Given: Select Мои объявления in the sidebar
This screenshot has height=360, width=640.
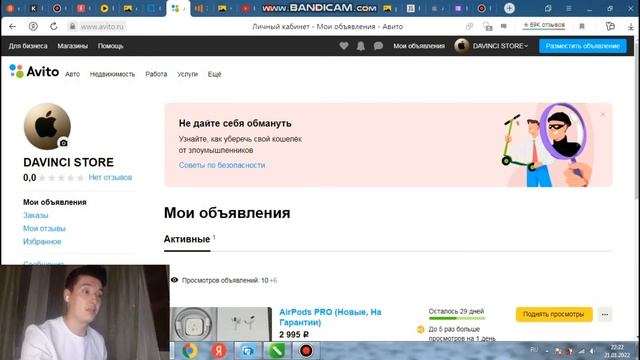Looking at the screenshot, I should pyautogui.click(x=55, y=202).
